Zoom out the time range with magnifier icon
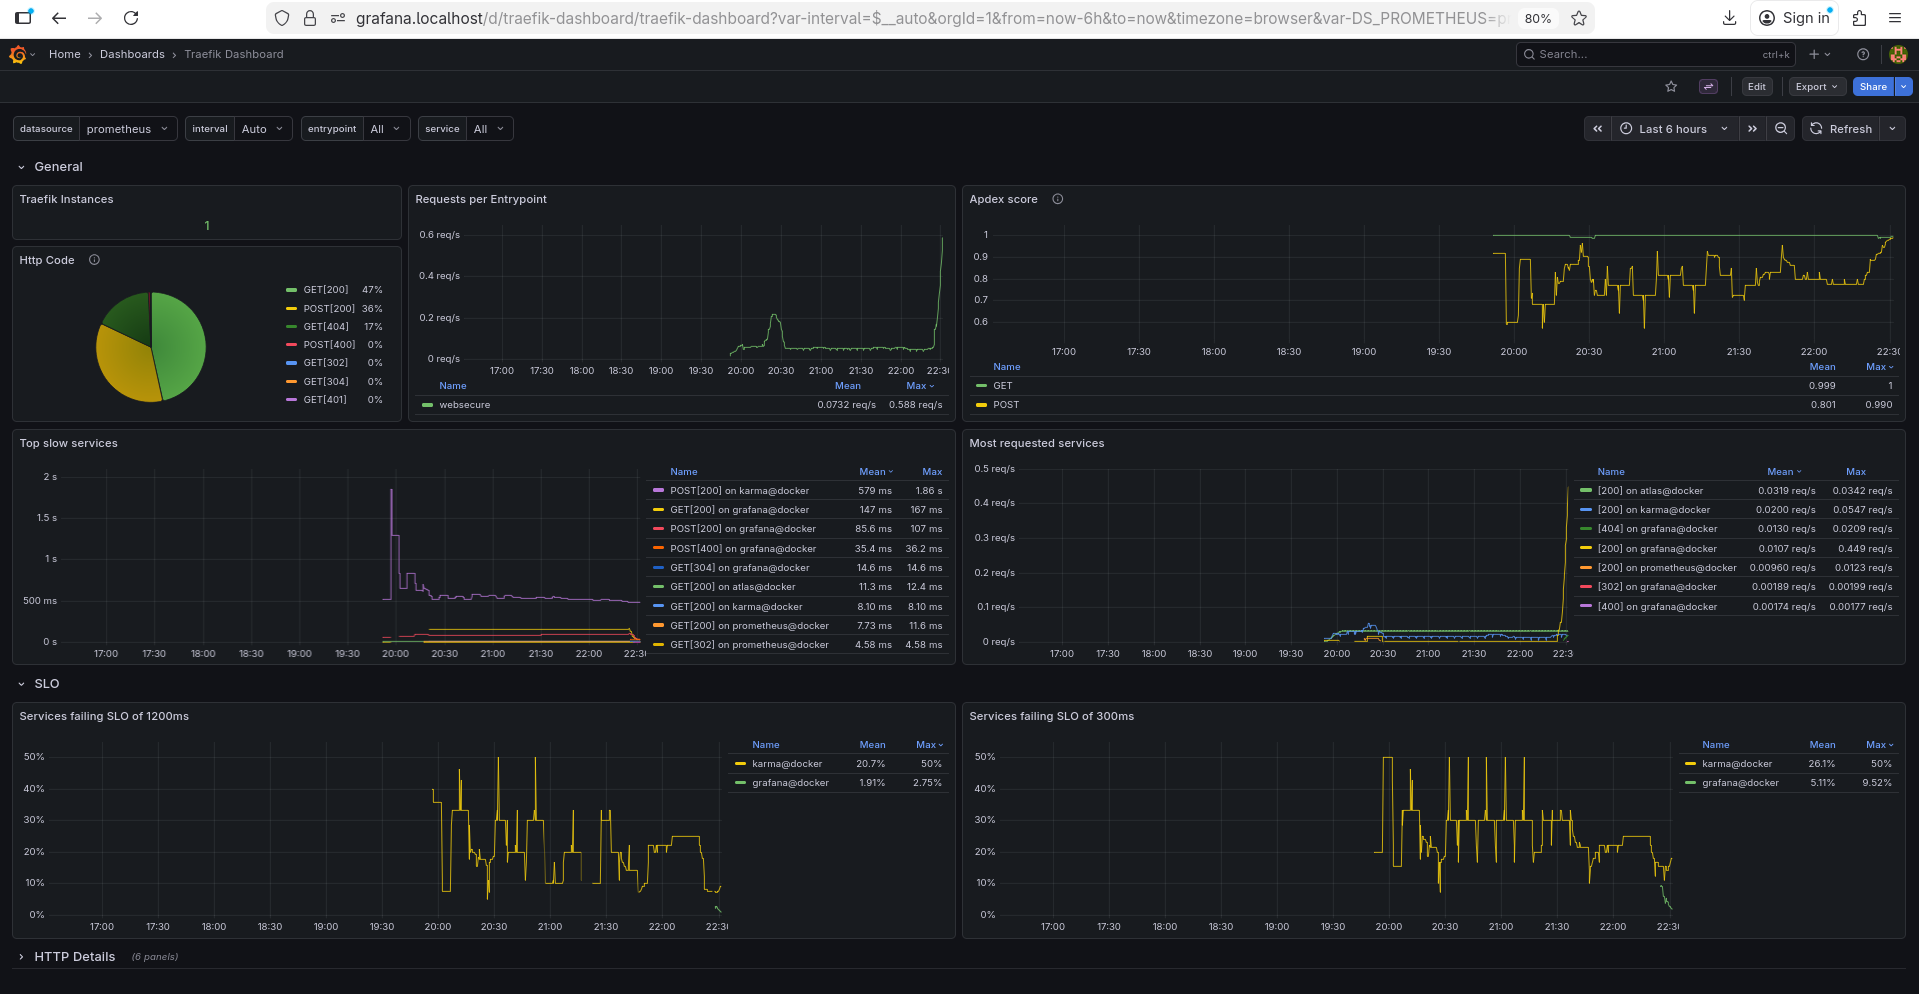The height and width of the screenshot is (994, 1919). [1781, 129]
